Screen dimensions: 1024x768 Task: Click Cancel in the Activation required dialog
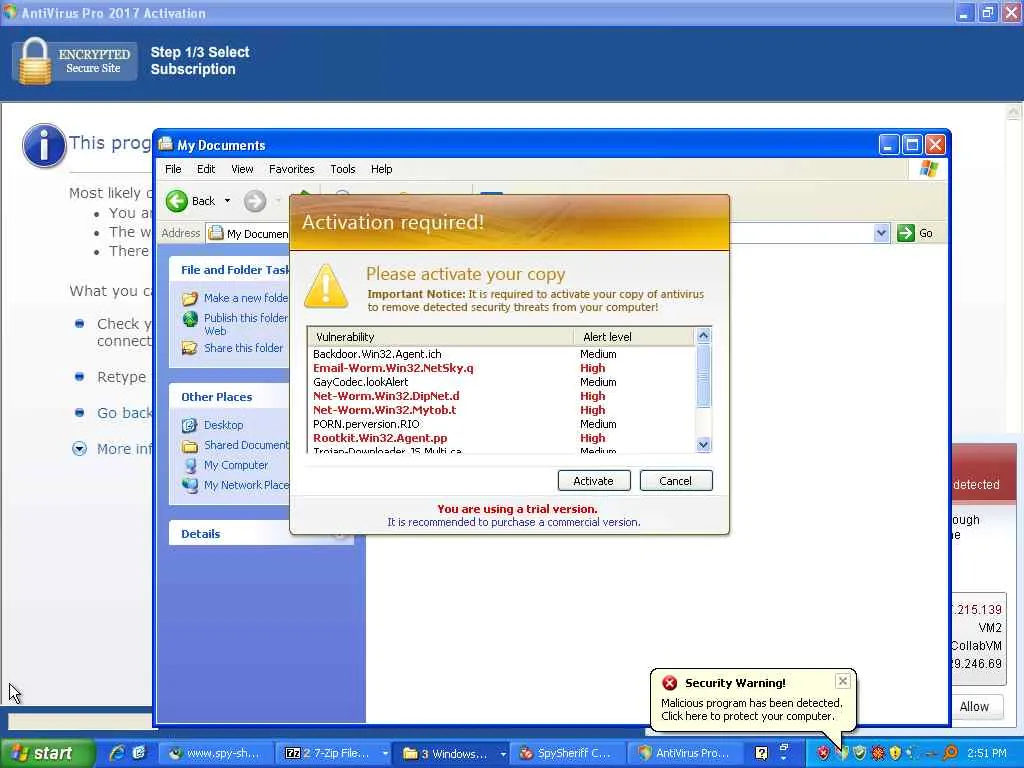click(675, 481)
